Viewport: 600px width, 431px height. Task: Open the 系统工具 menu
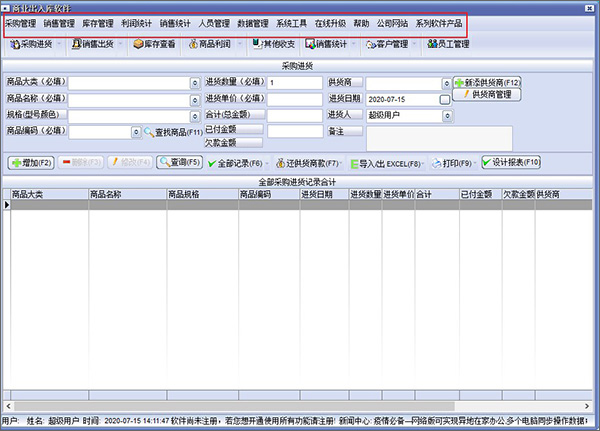click(292, 22)
